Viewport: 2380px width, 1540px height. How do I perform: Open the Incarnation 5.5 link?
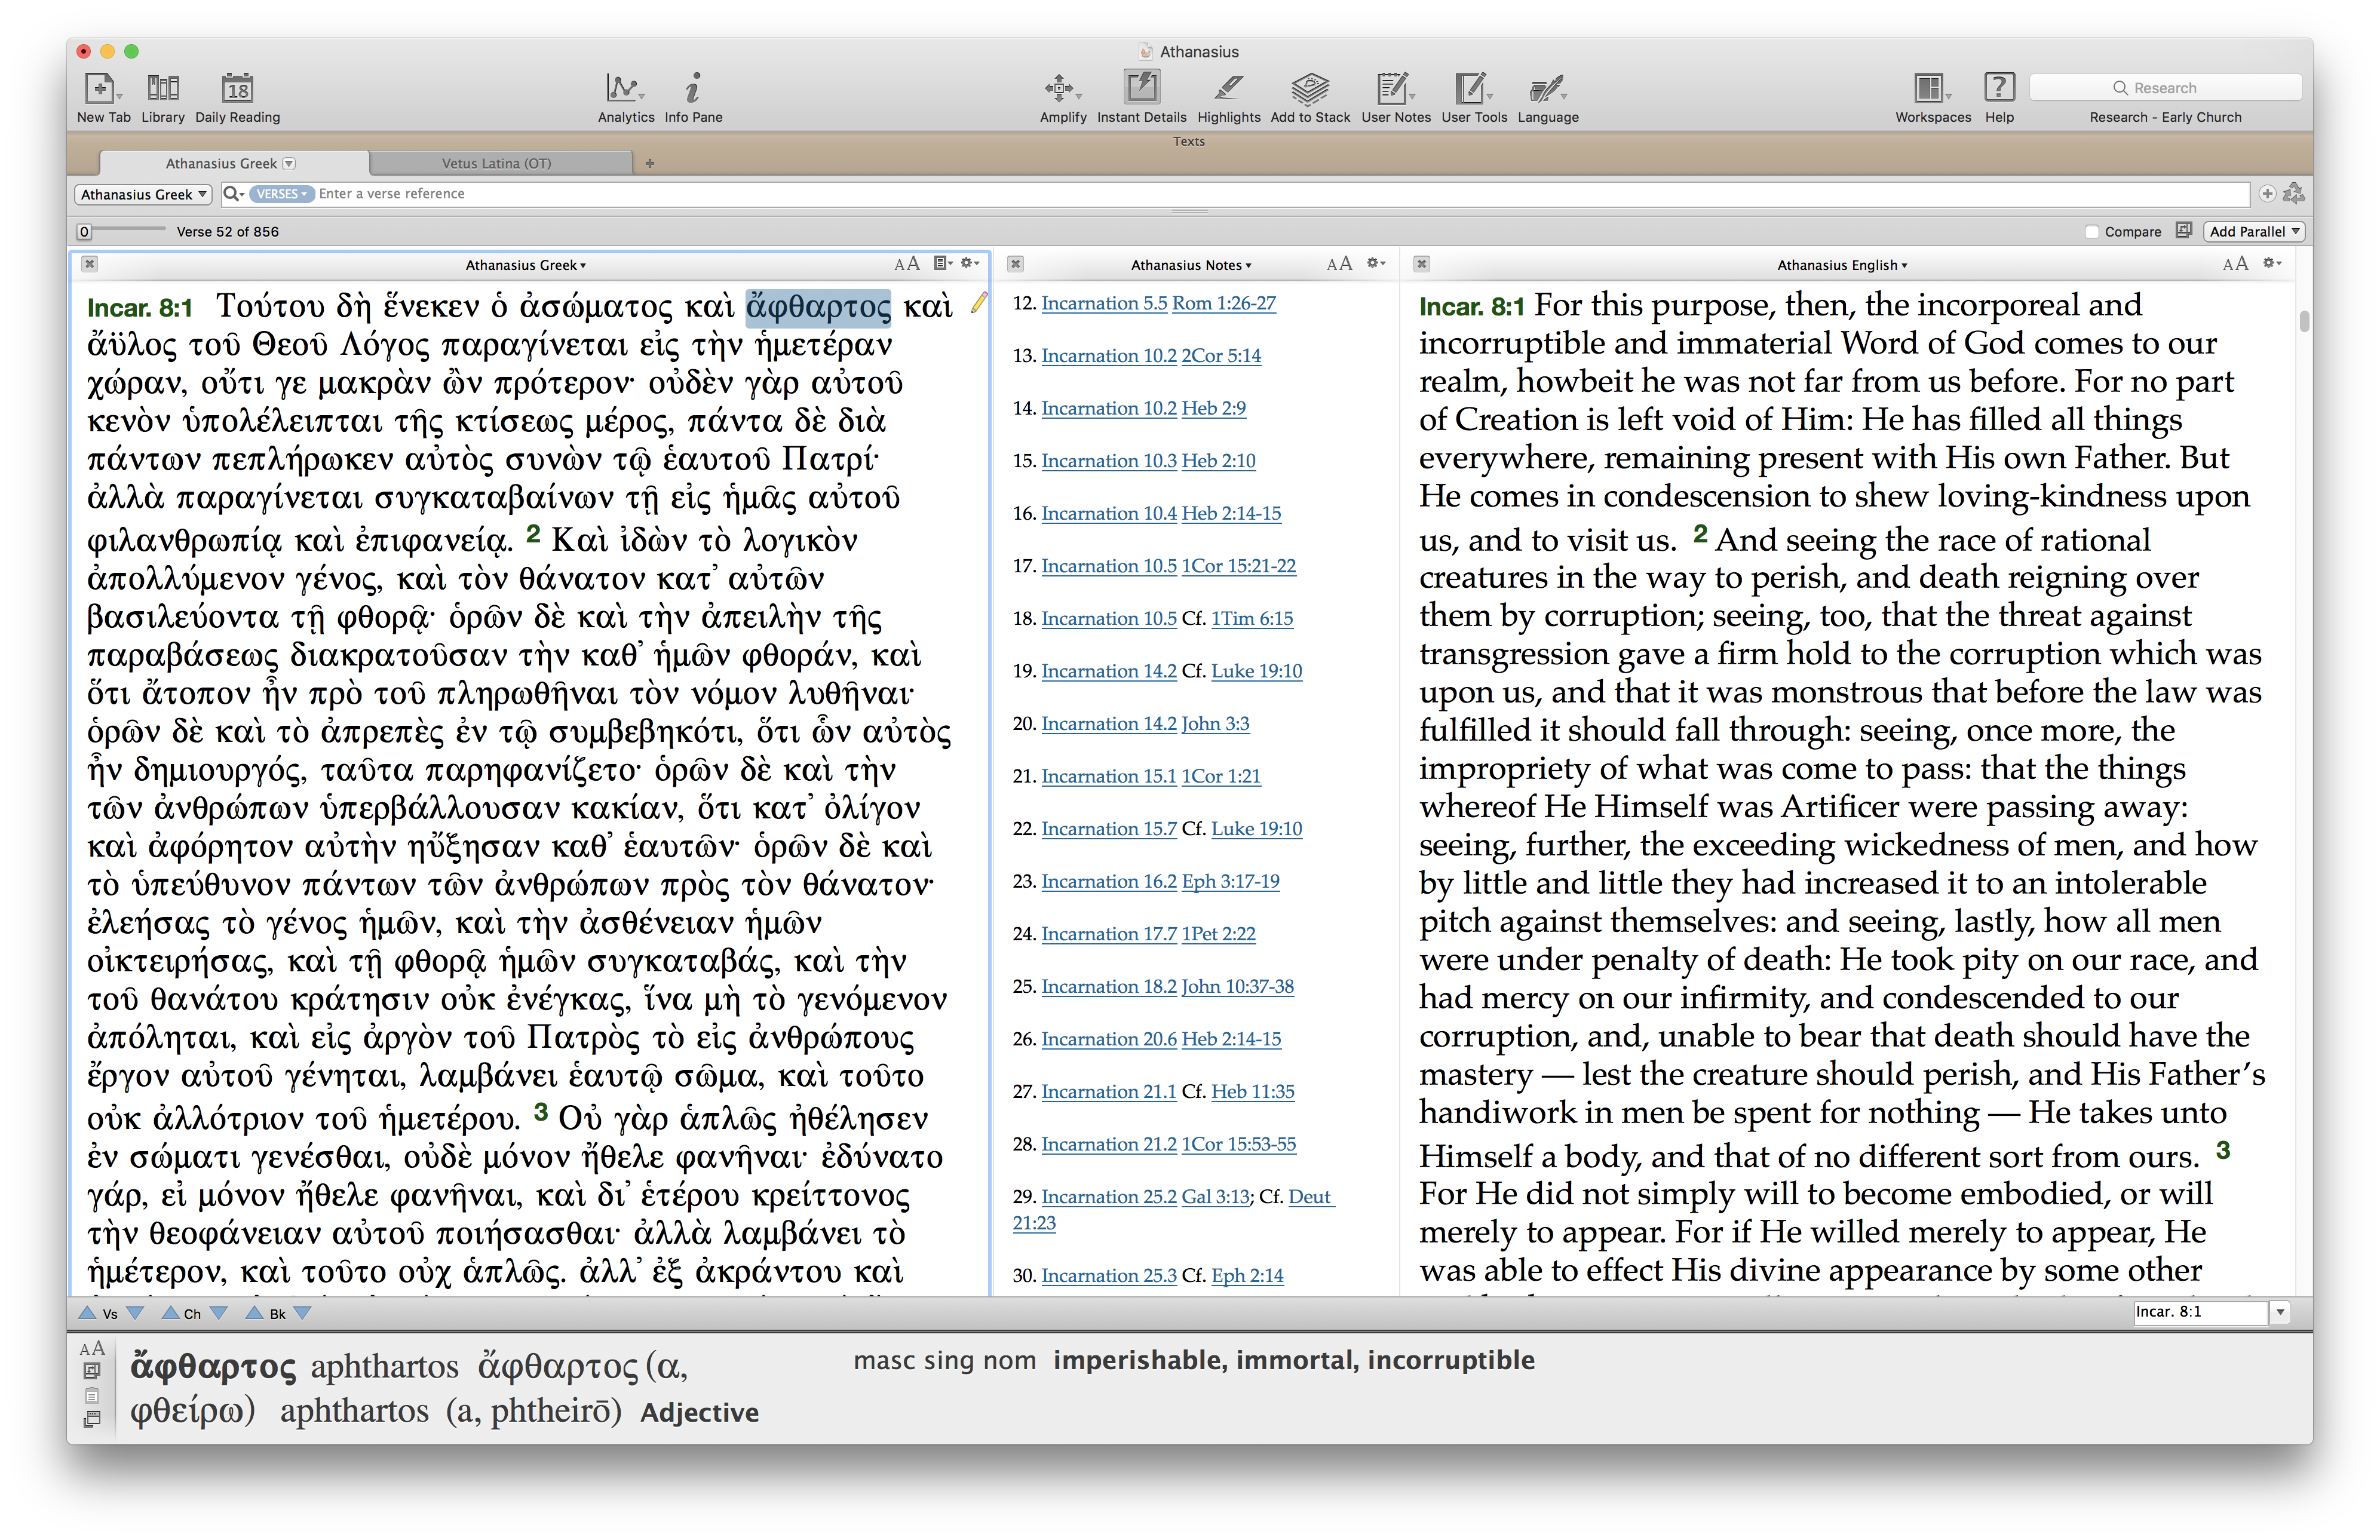[1104, 303]
